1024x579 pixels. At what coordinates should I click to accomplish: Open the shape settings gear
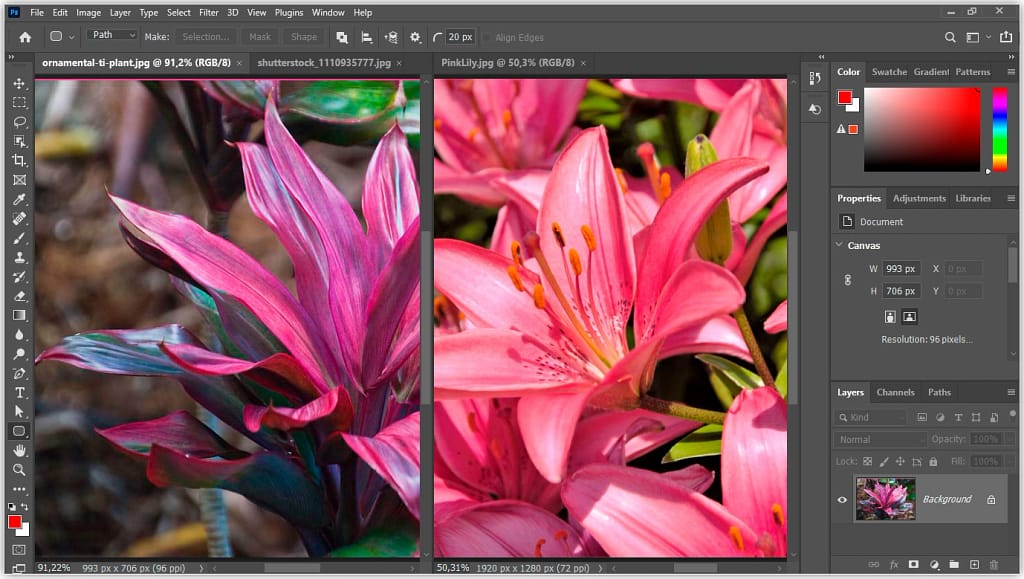415,37
